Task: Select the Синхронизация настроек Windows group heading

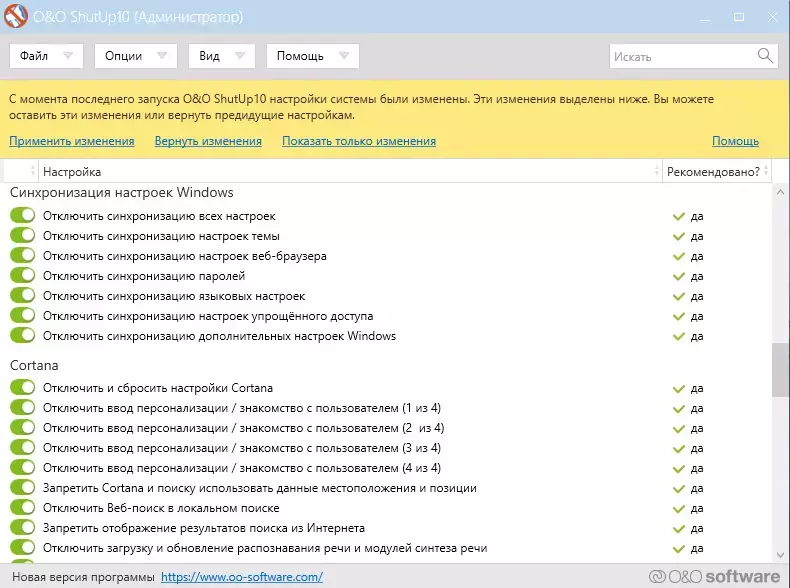Action: [121, 192]
